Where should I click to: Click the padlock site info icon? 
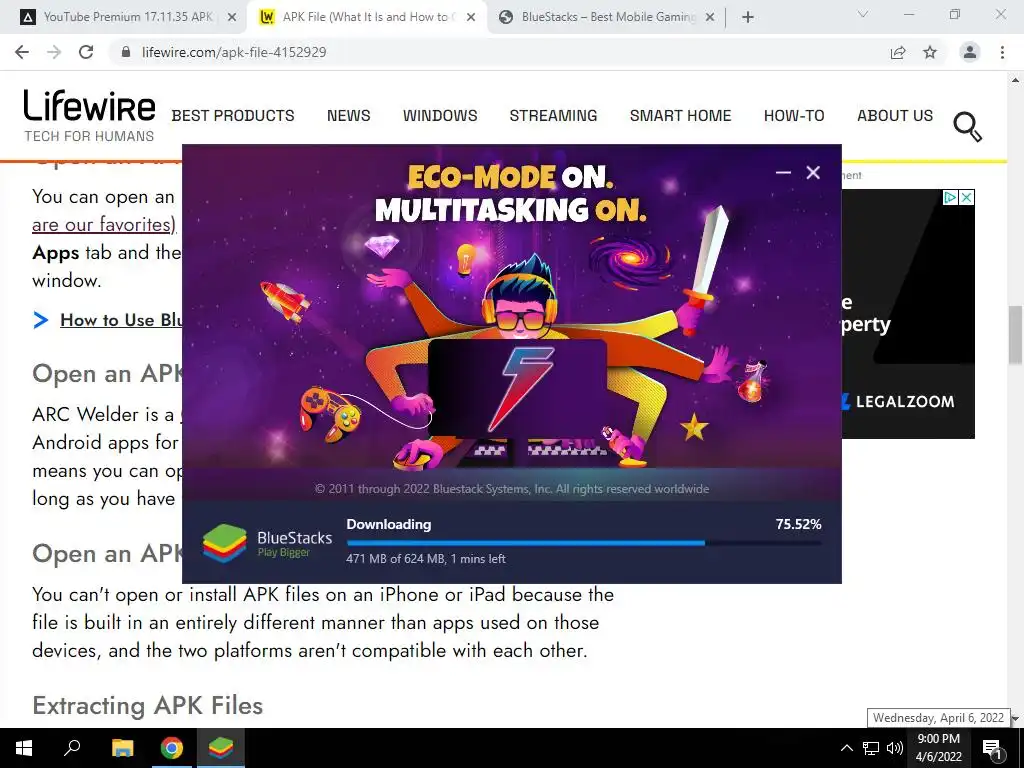(x=126, y=52)
